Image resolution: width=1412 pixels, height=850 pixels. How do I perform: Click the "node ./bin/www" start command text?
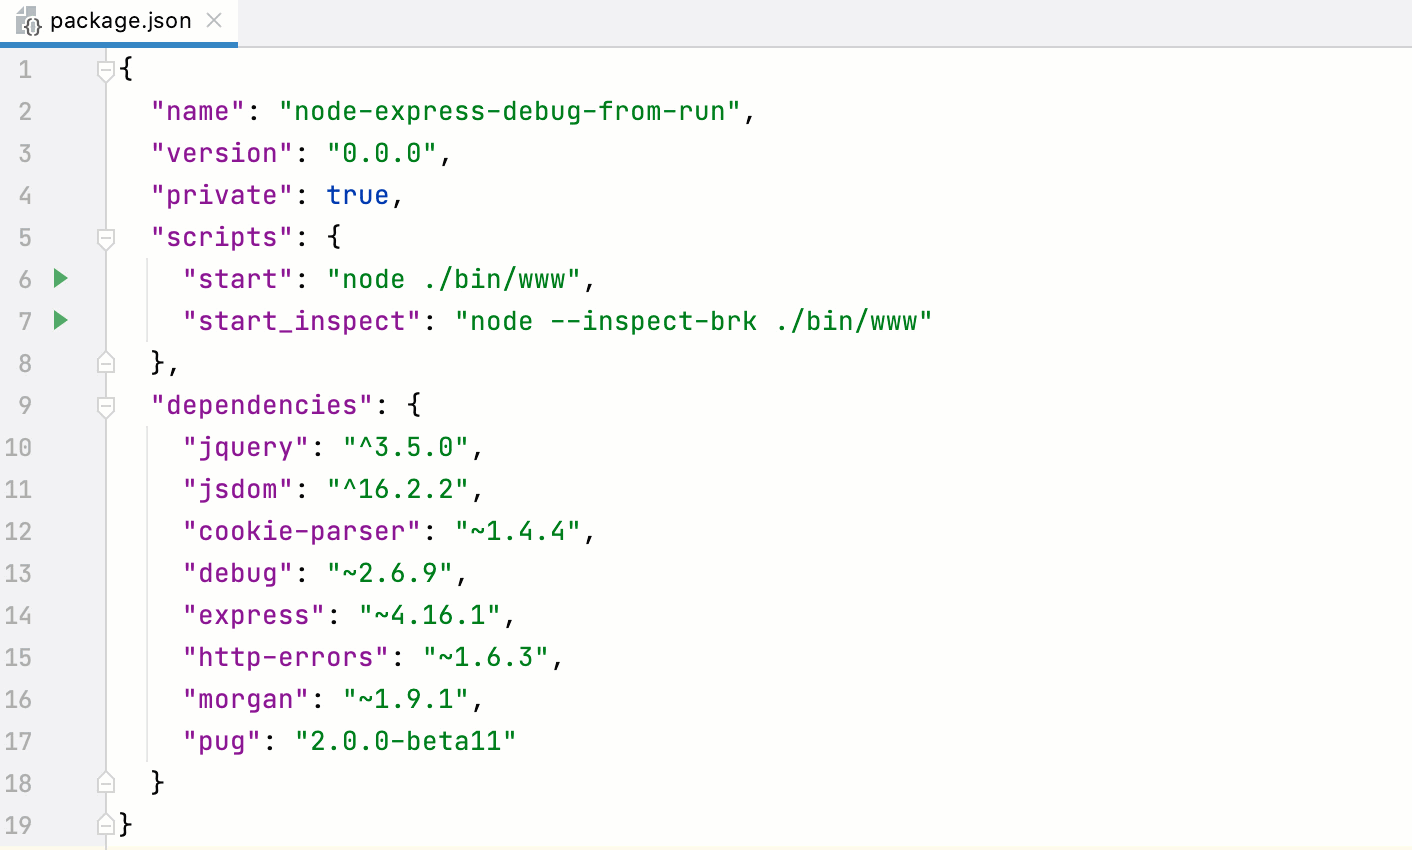455,279
